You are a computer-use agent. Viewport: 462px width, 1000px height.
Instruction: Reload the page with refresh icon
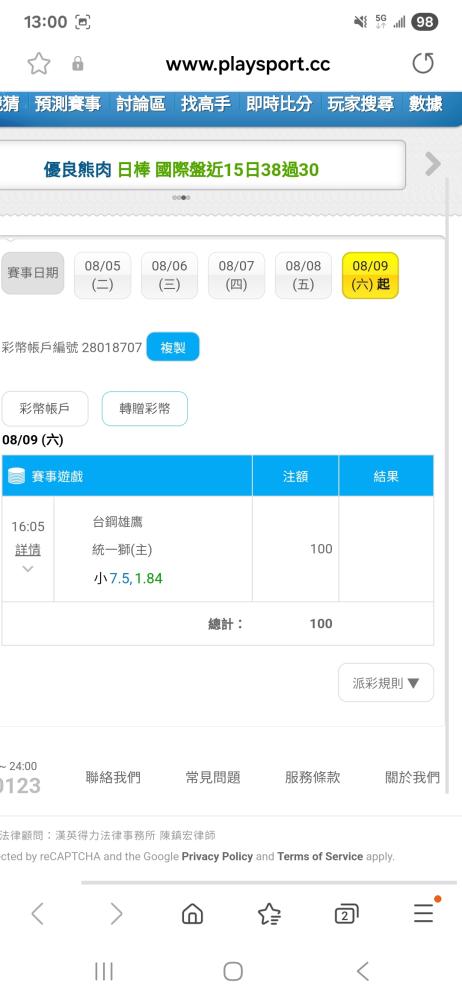[422, 64]
